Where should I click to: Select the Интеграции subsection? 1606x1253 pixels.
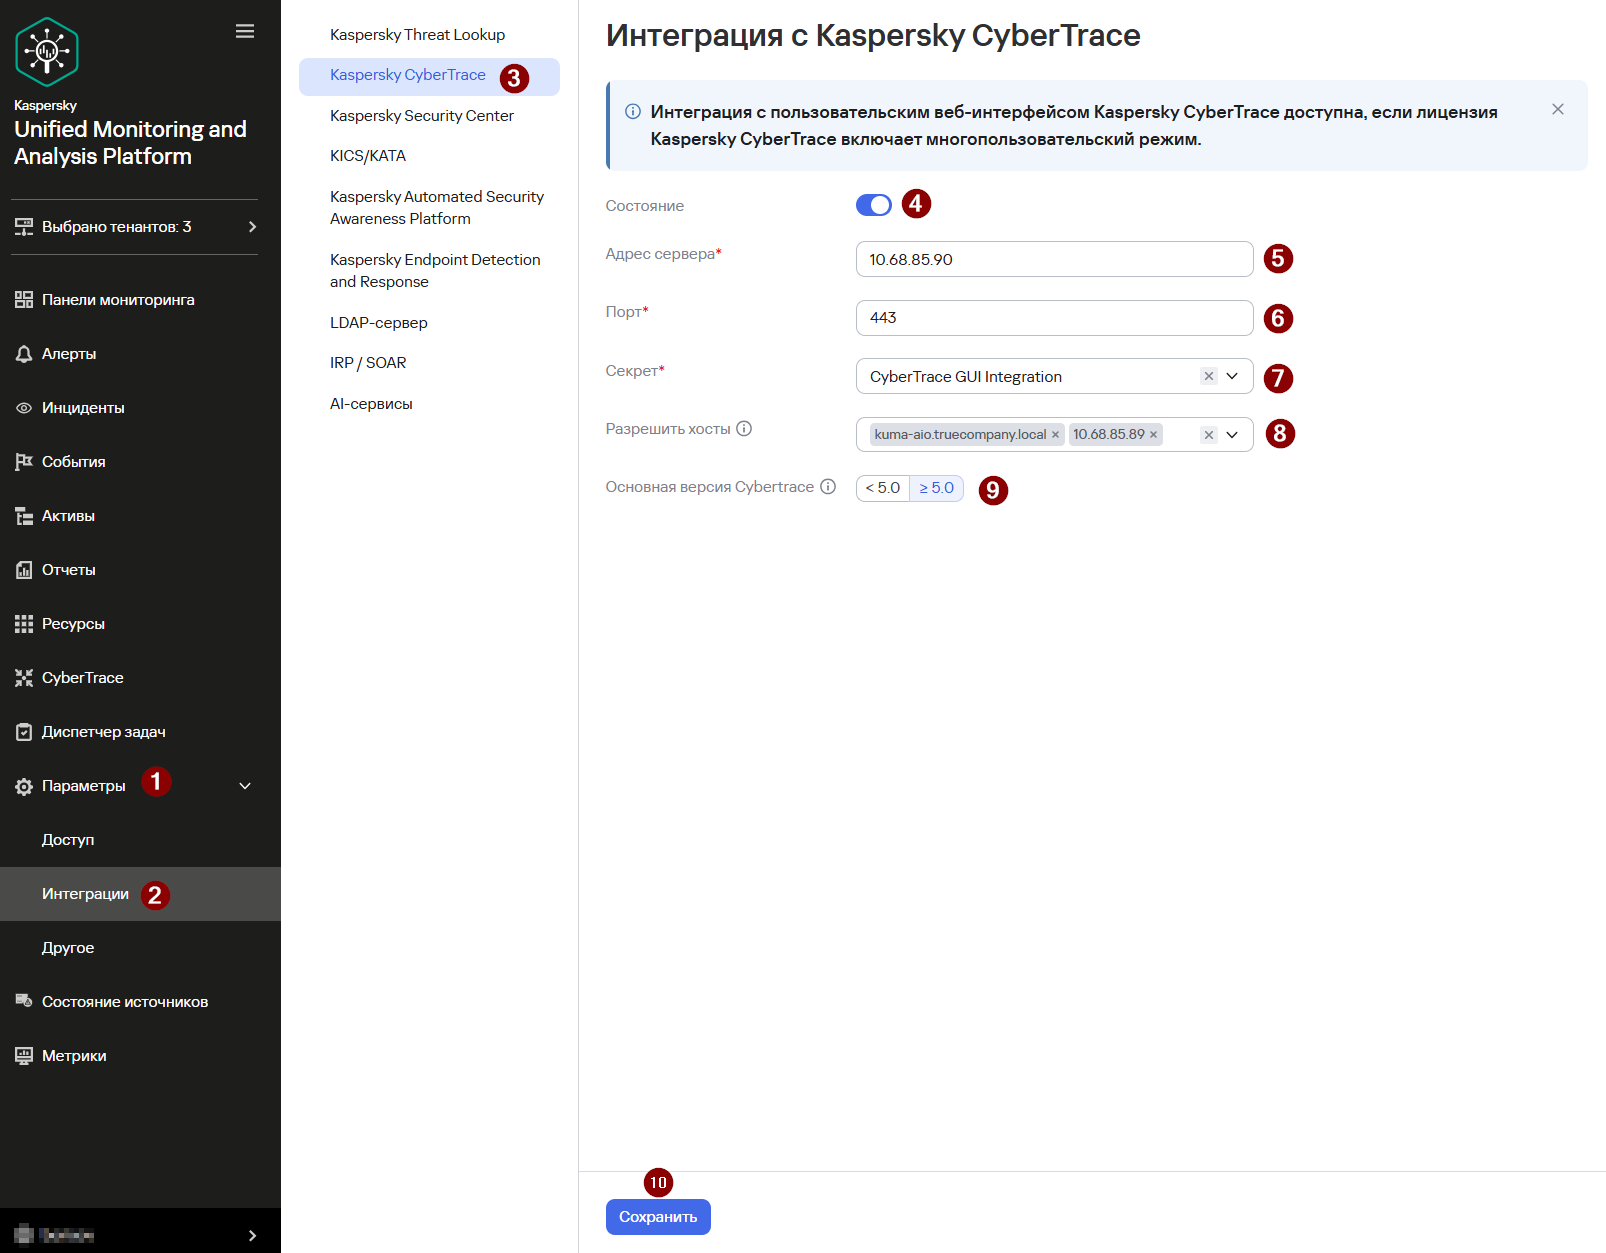140,894
